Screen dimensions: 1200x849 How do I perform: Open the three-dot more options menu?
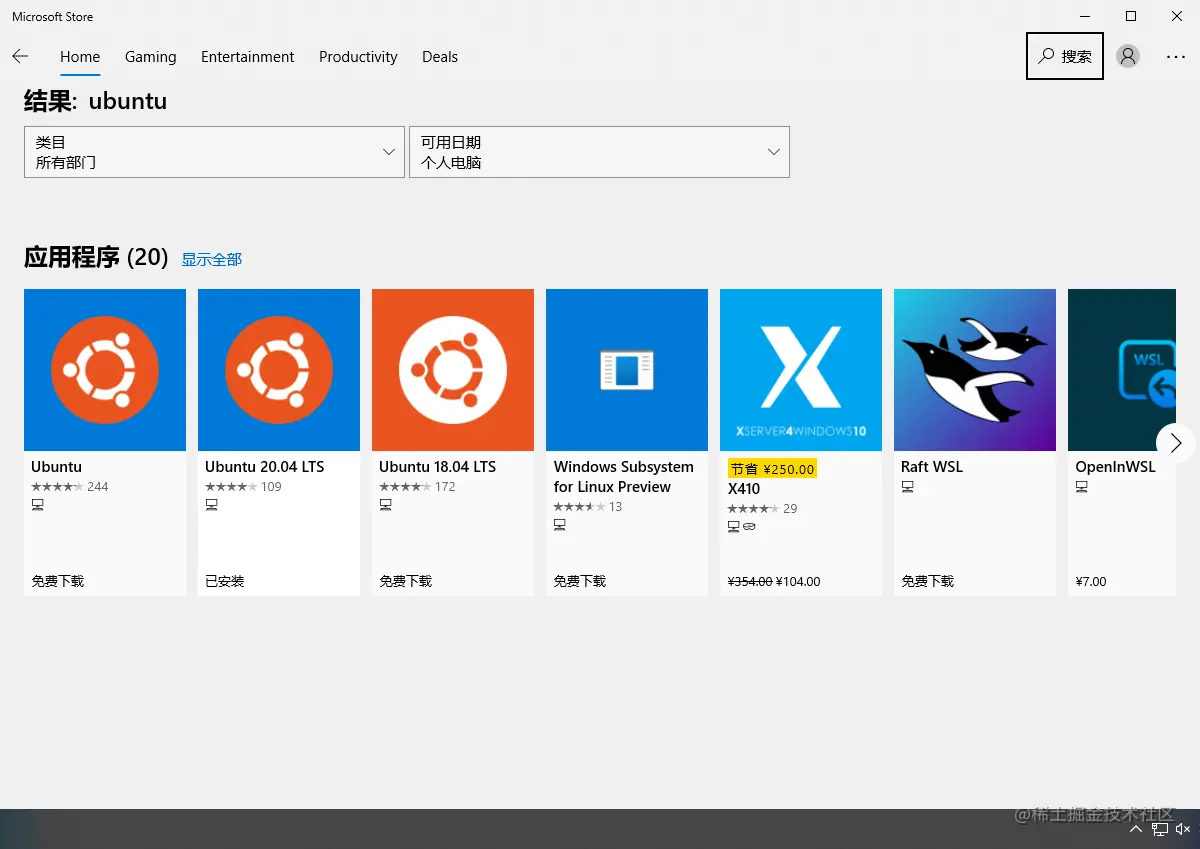pos(1176,57)
